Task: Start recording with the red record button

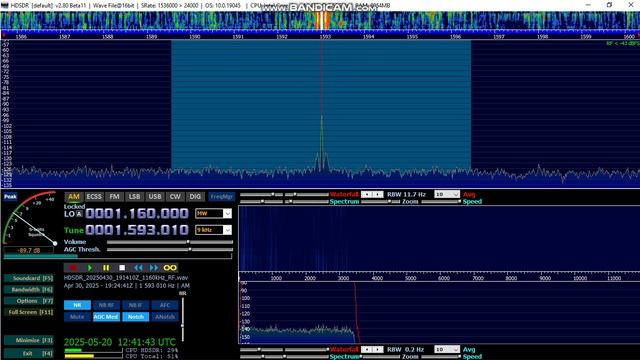Action: click(73, 268)
